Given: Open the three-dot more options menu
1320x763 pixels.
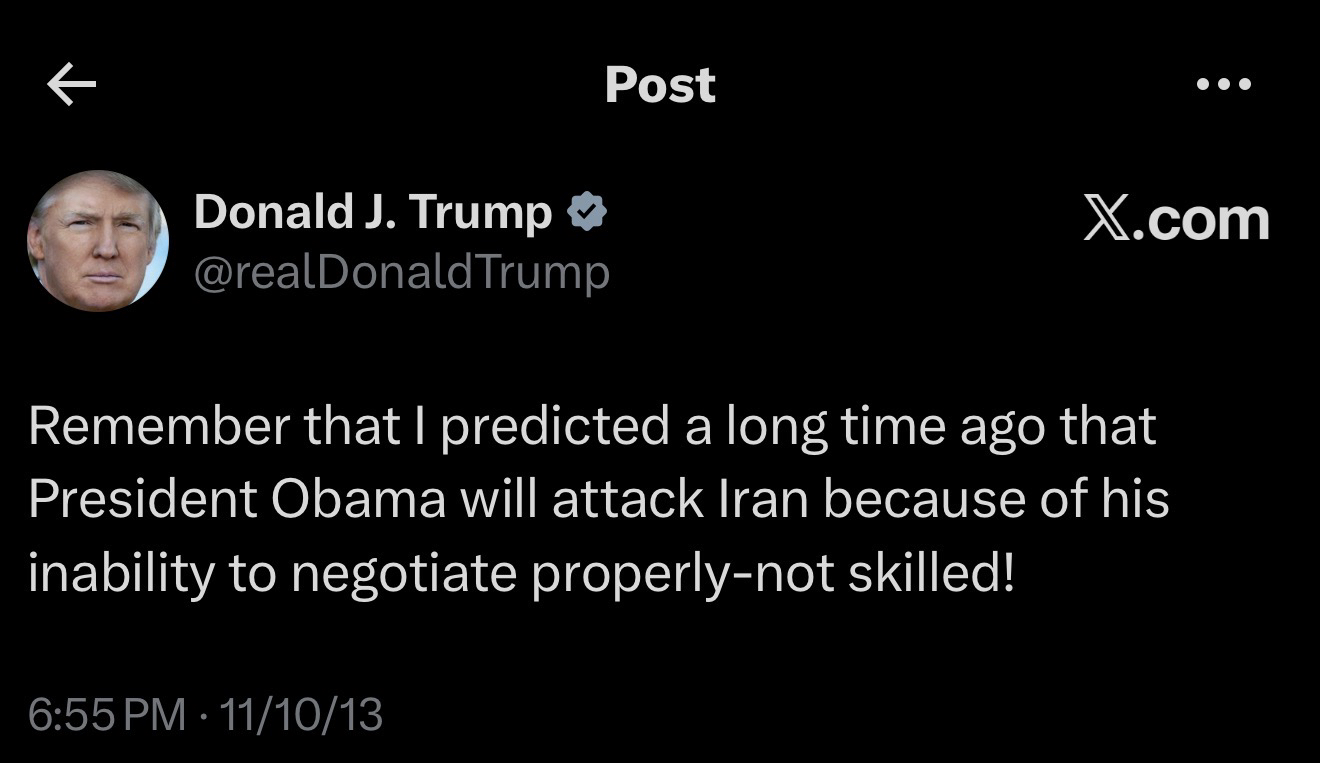Looking at the screenshot, I should 1223,85.
